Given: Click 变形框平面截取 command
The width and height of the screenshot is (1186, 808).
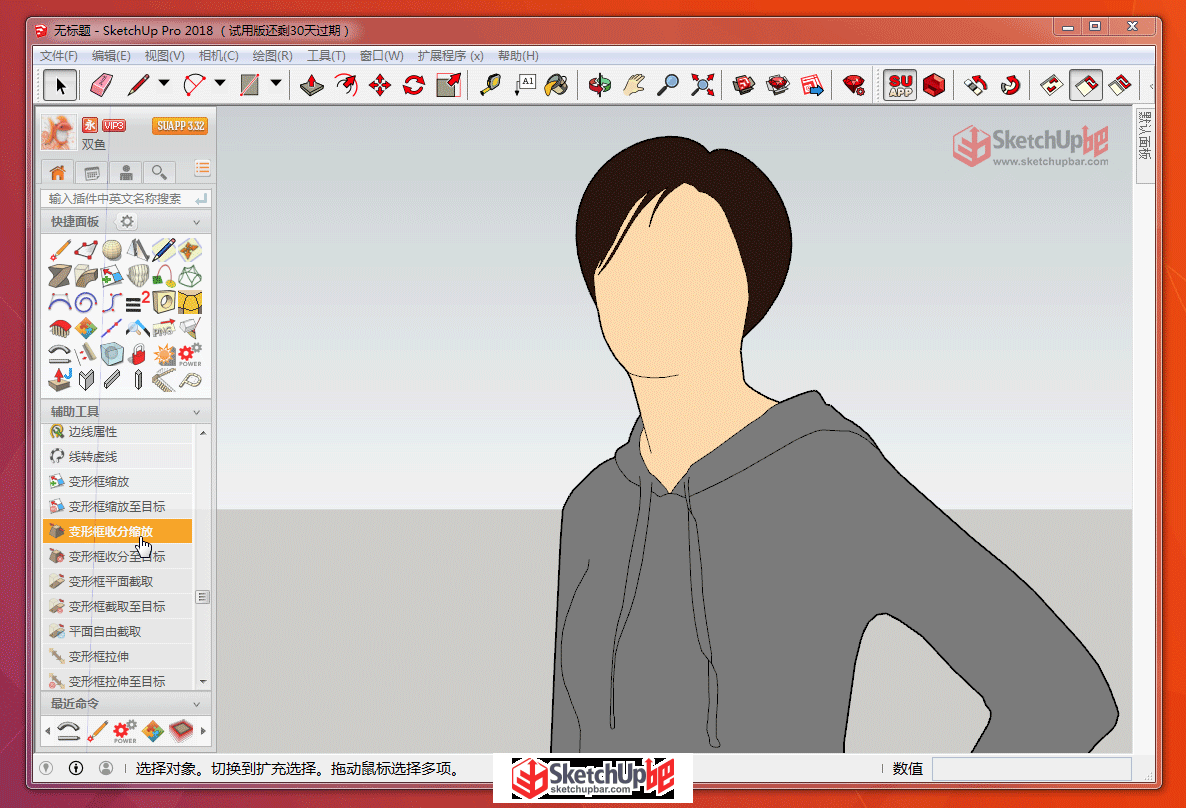Looking at the screenshot, I should (x=118, y=581).
